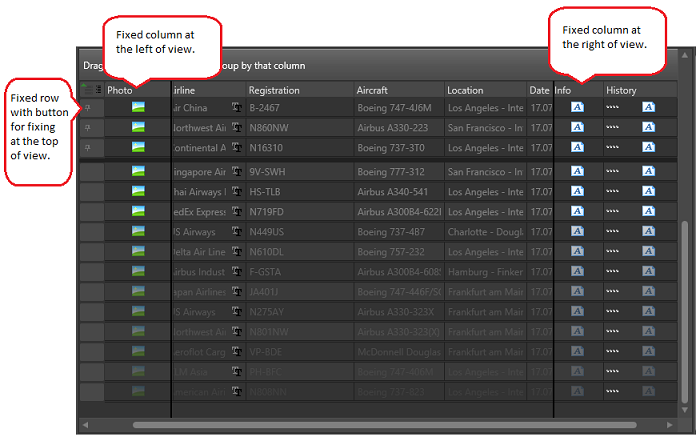The height and width of the screenshot is (437, 700).
Task: Click the font icon in the HS-TLB row
Action: coord(237,191)
